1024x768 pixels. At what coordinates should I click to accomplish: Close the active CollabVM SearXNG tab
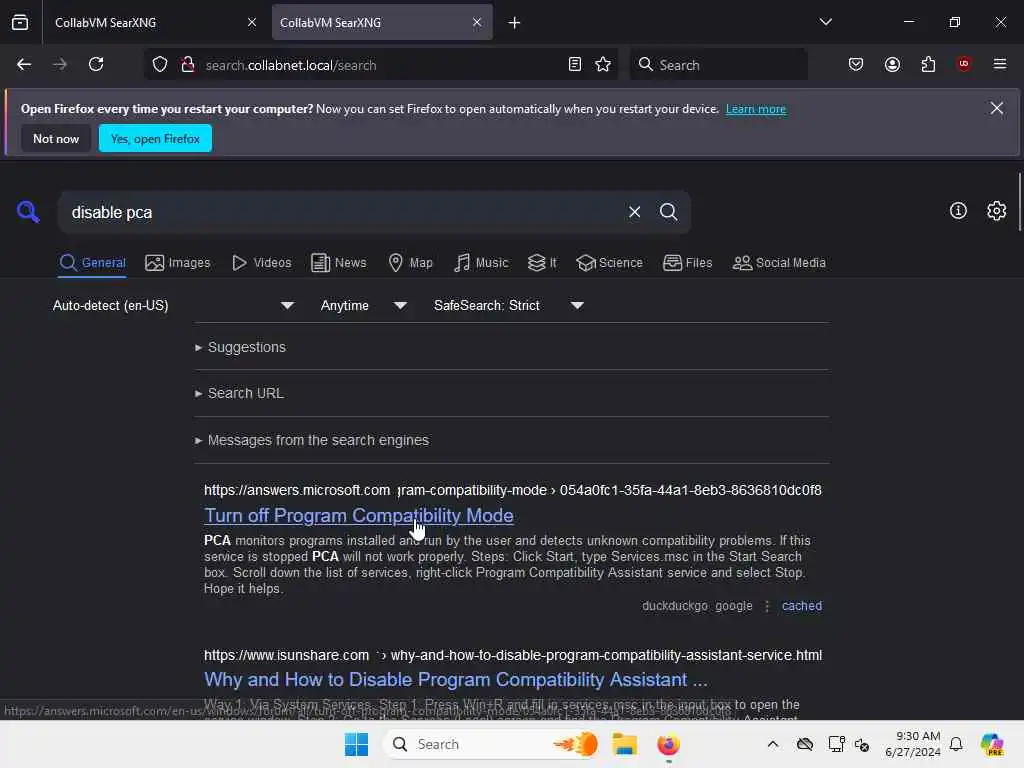point(477,22)
